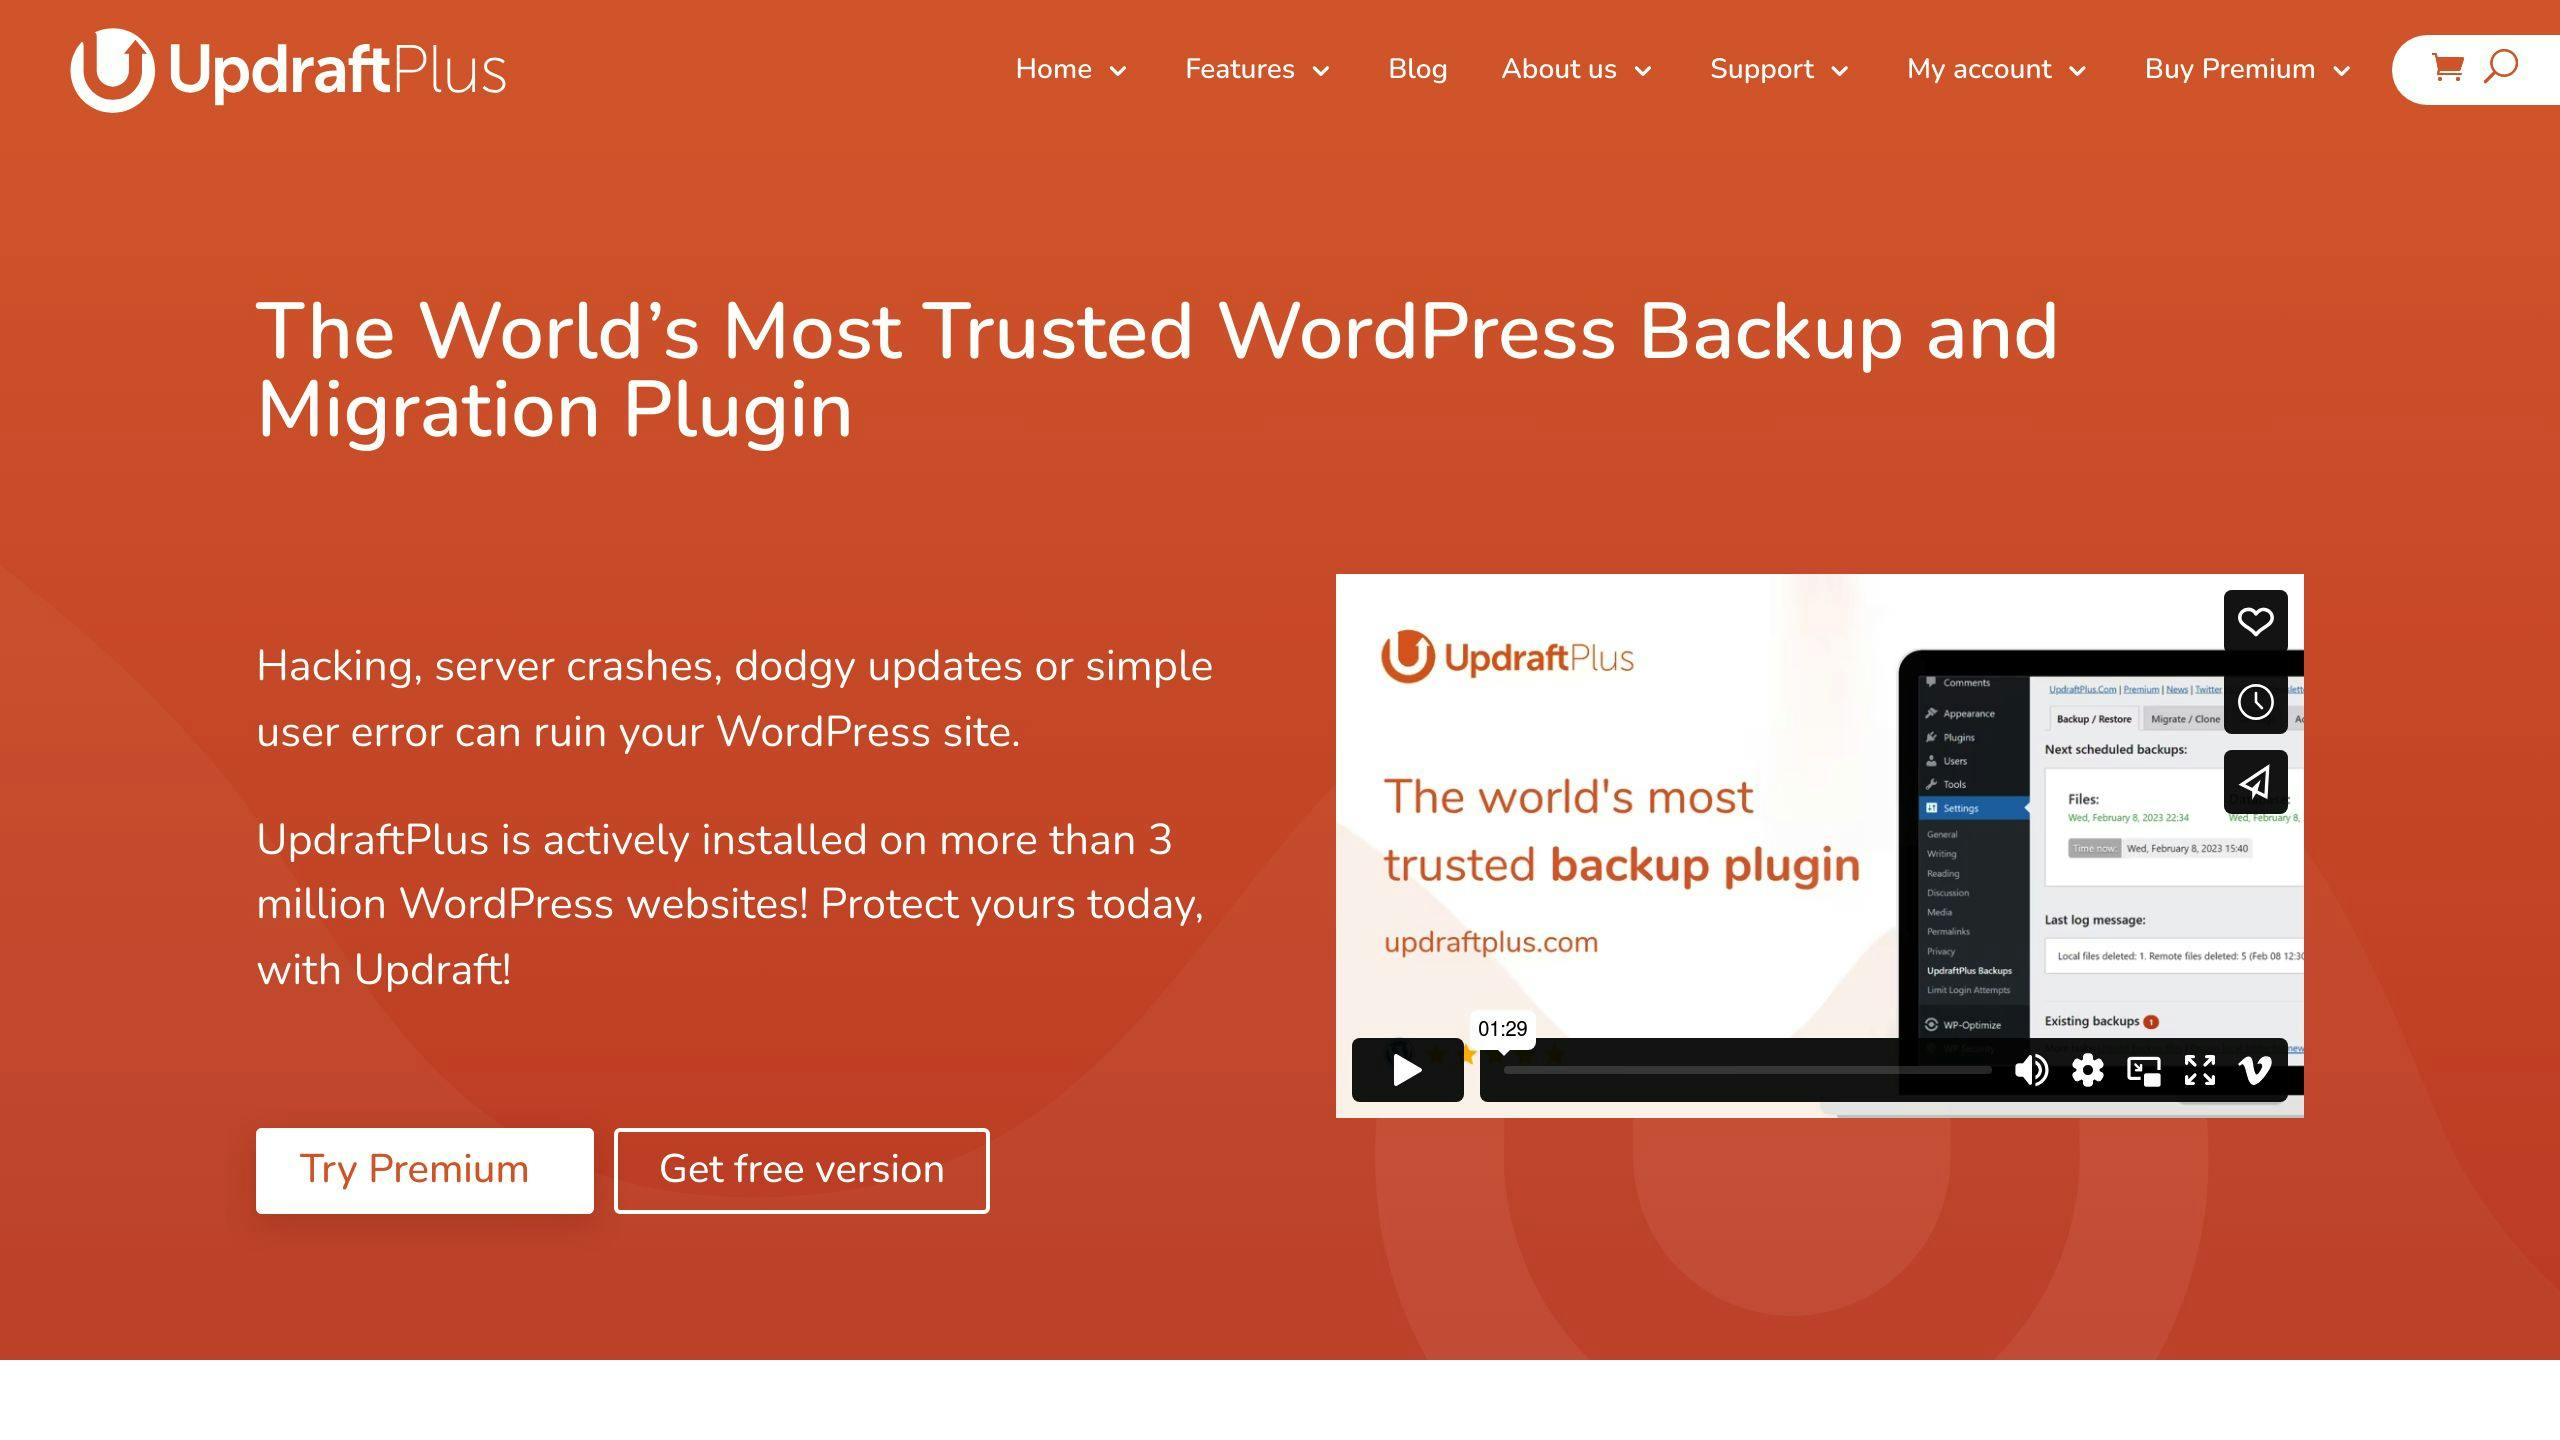Click the heart/save icon on video
Image resolution: width=2560 pixels, height=1440 pixels.
[2256, 621]
